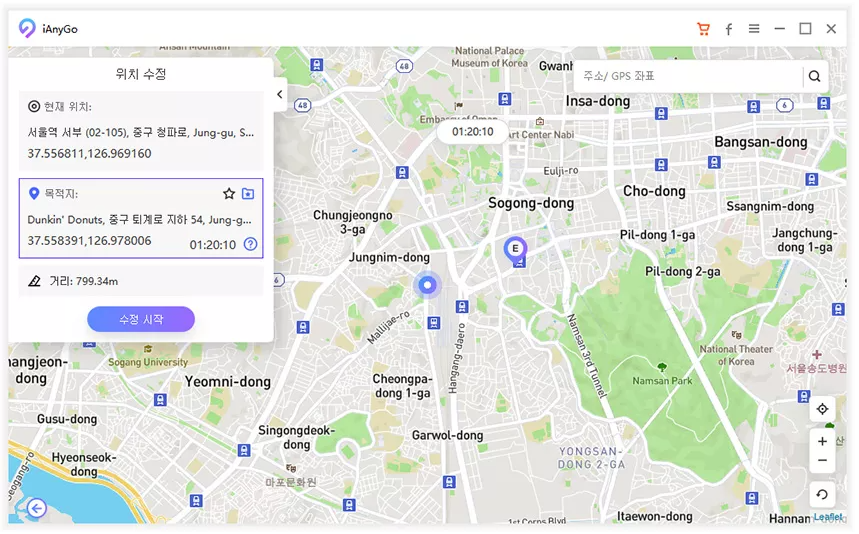Click the blue current position dot on map
Image resolution: width=859 pixels, height=534 pixels.
(427, 285)
